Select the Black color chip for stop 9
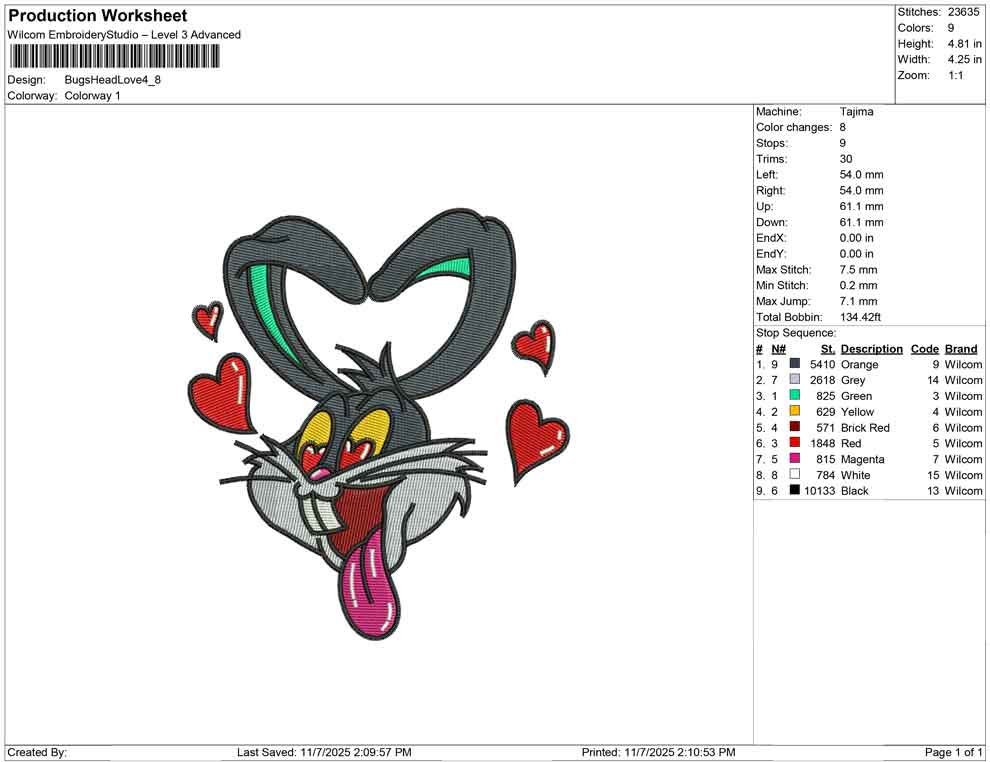 point(795,490)
